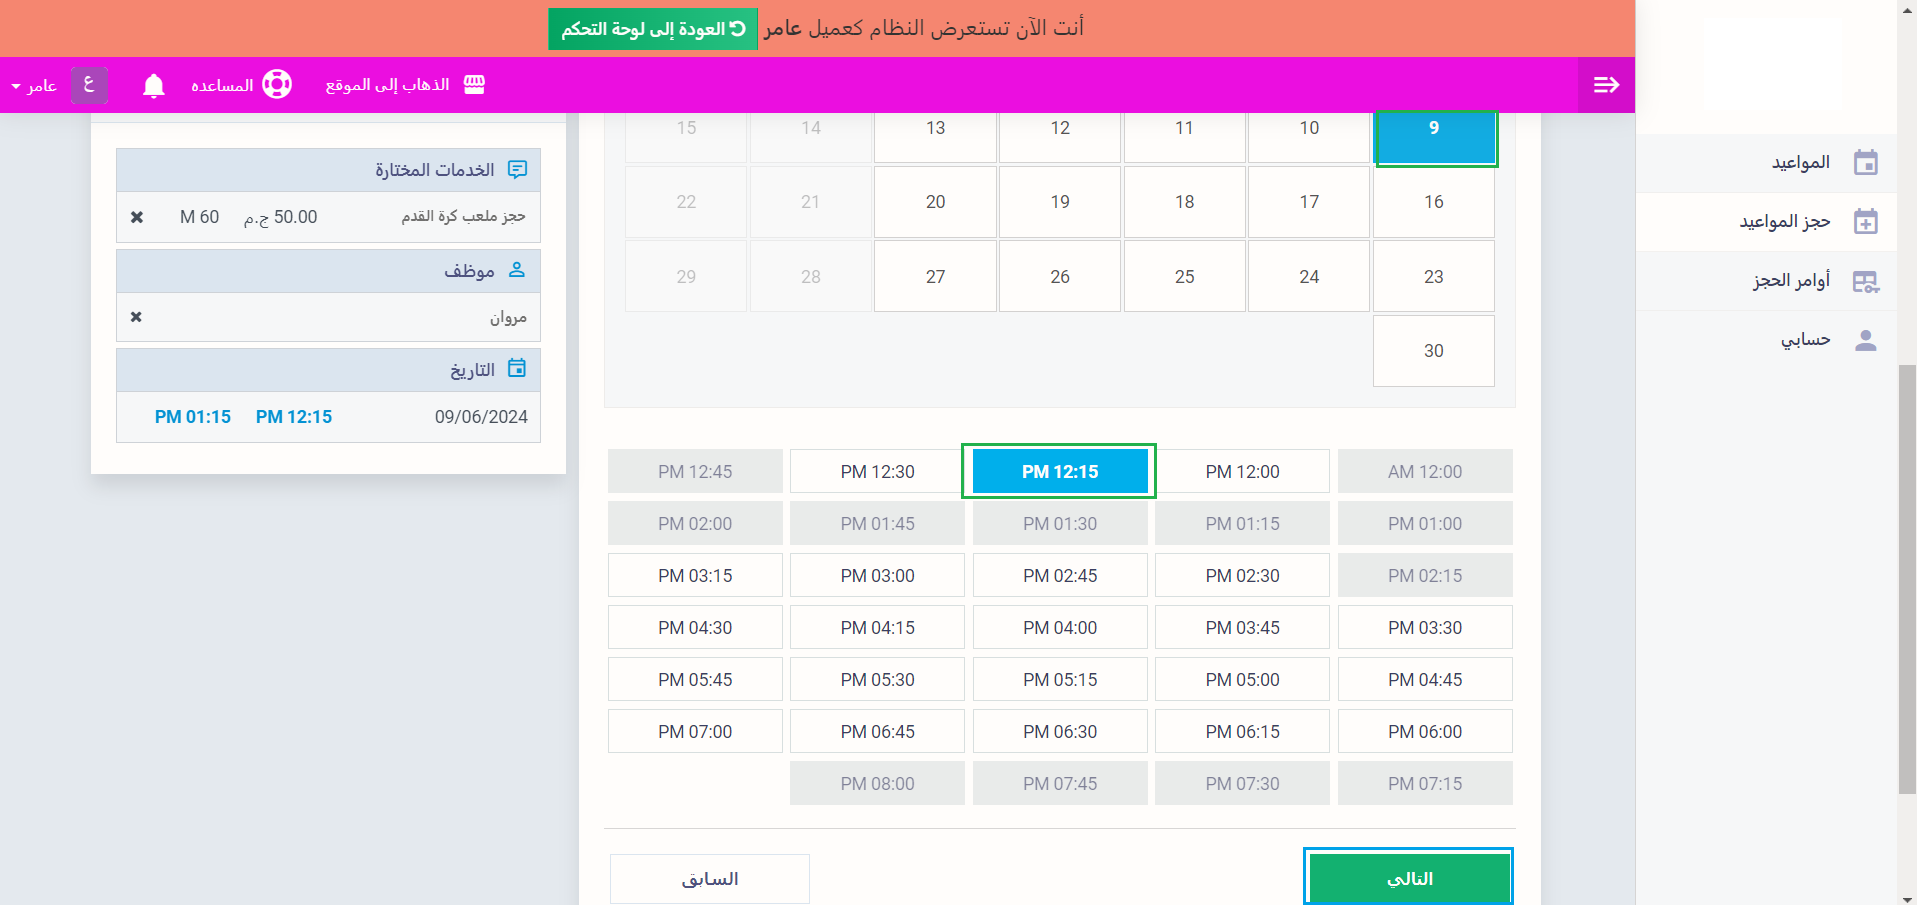Remove employee مروان from selection
1917x905 pixels.
click(136, 317)
